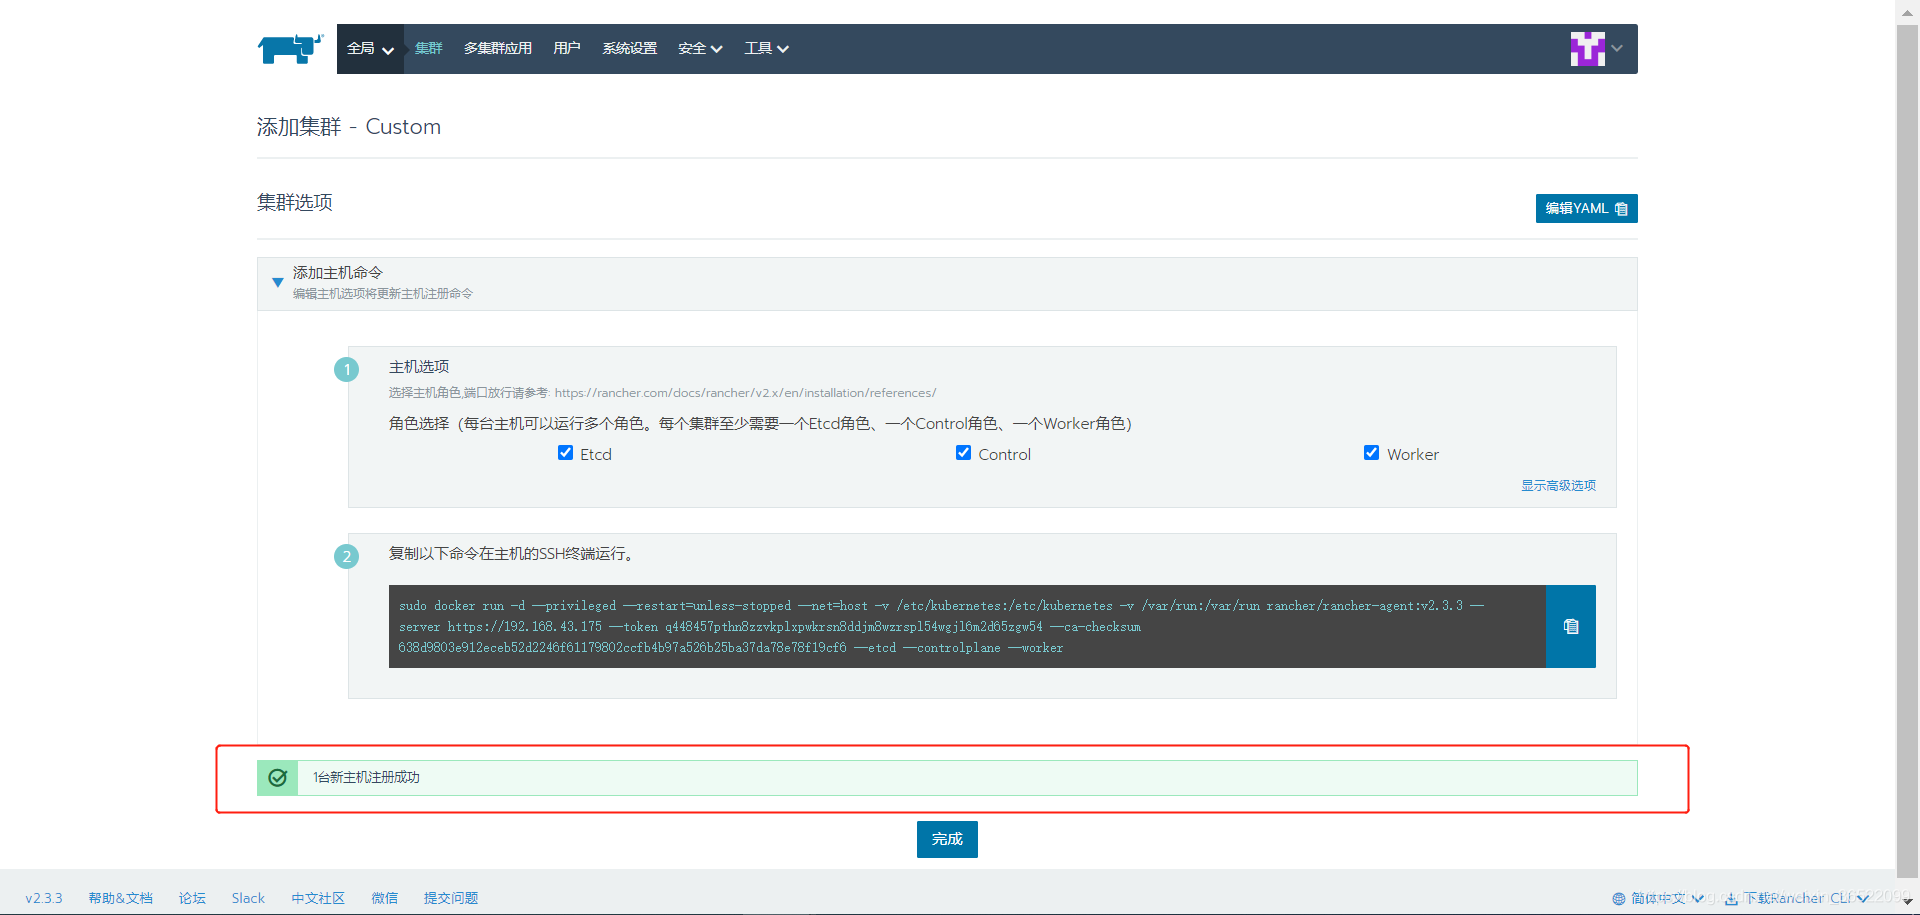Click the download Rancher CLI icon
The width and height of the screenshot is (1920, 915).
(x=1731, y=899)
